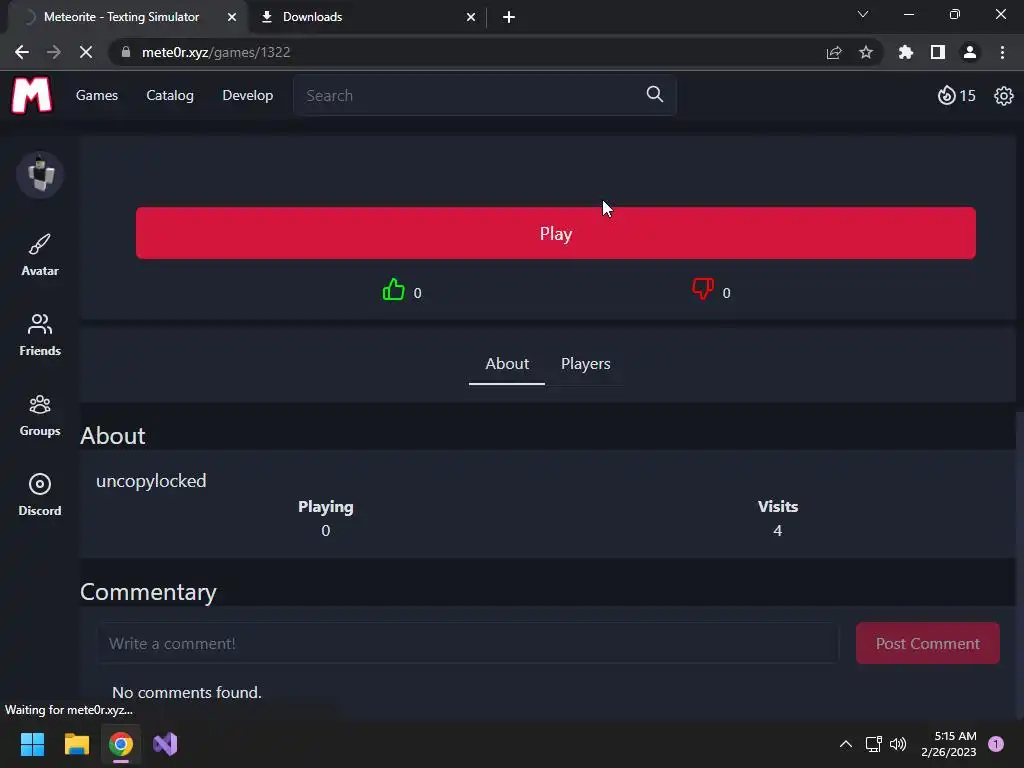Show hidden tray icons chevron

pyautogui.click(x=846, y=744)
